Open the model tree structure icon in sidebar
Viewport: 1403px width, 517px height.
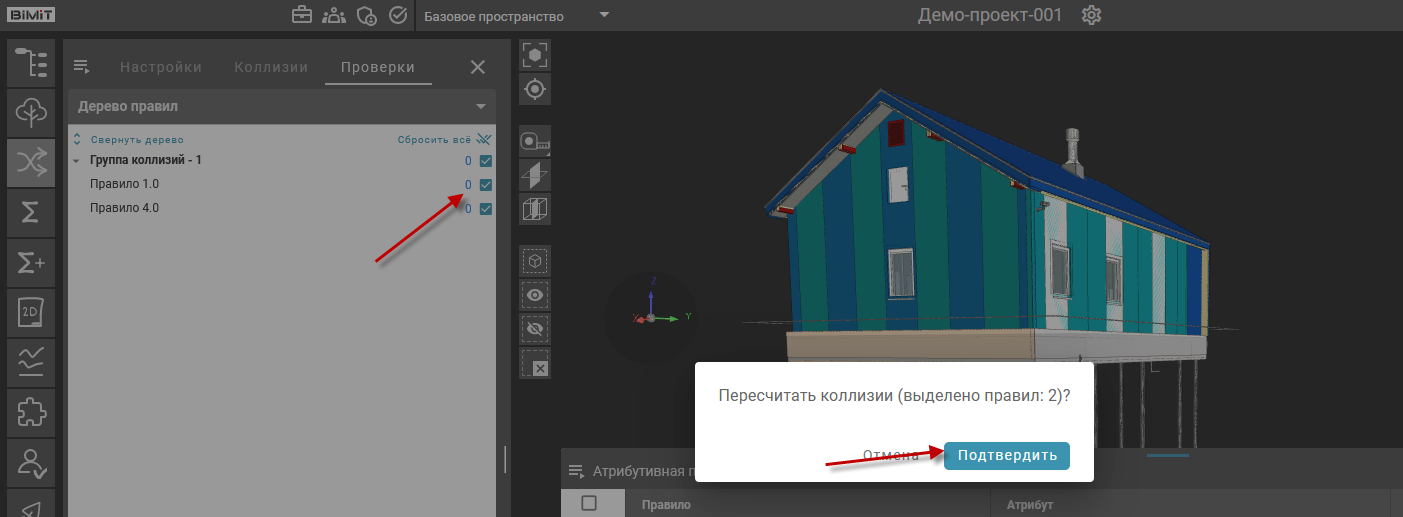tap(31, 61)
